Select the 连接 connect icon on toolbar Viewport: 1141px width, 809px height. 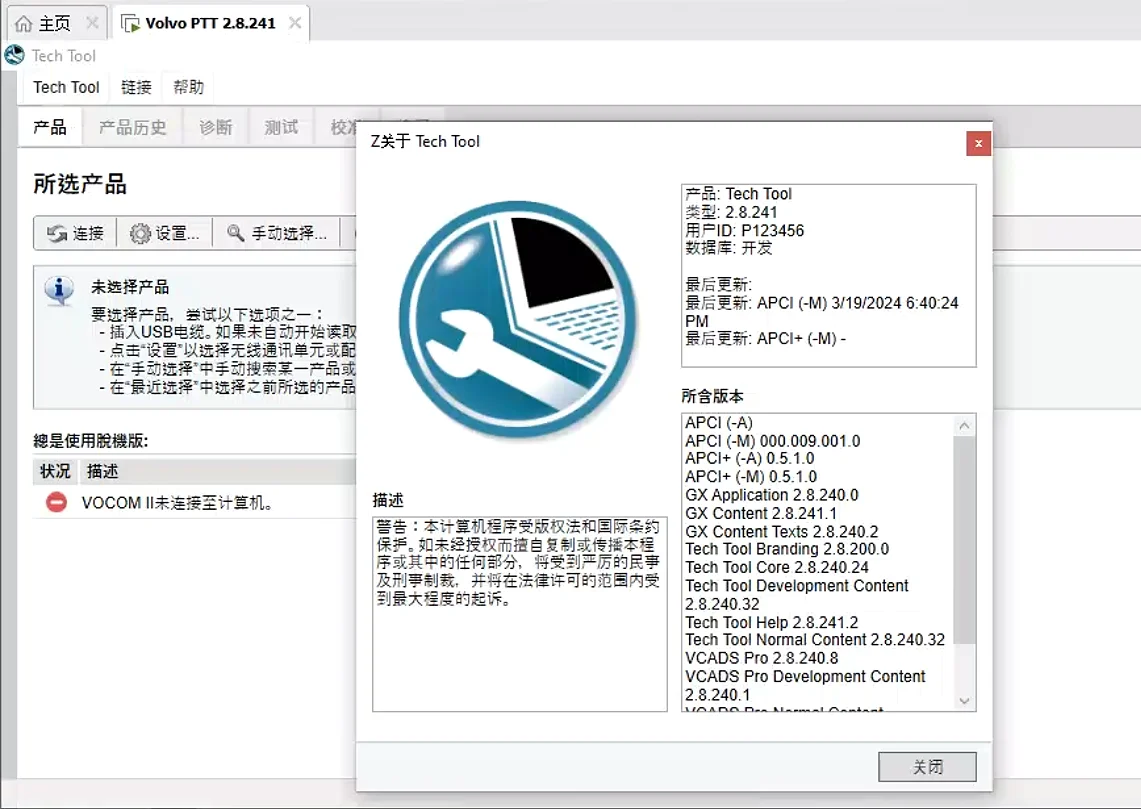point(58,233)
